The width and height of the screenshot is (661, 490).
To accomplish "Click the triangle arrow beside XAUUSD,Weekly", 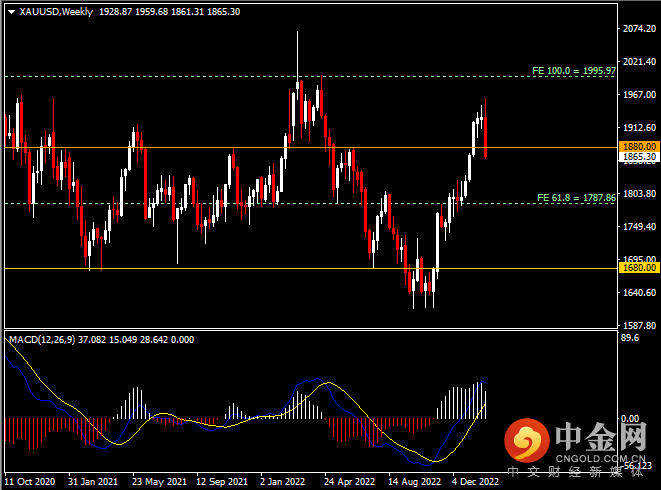I will point(10,10).
